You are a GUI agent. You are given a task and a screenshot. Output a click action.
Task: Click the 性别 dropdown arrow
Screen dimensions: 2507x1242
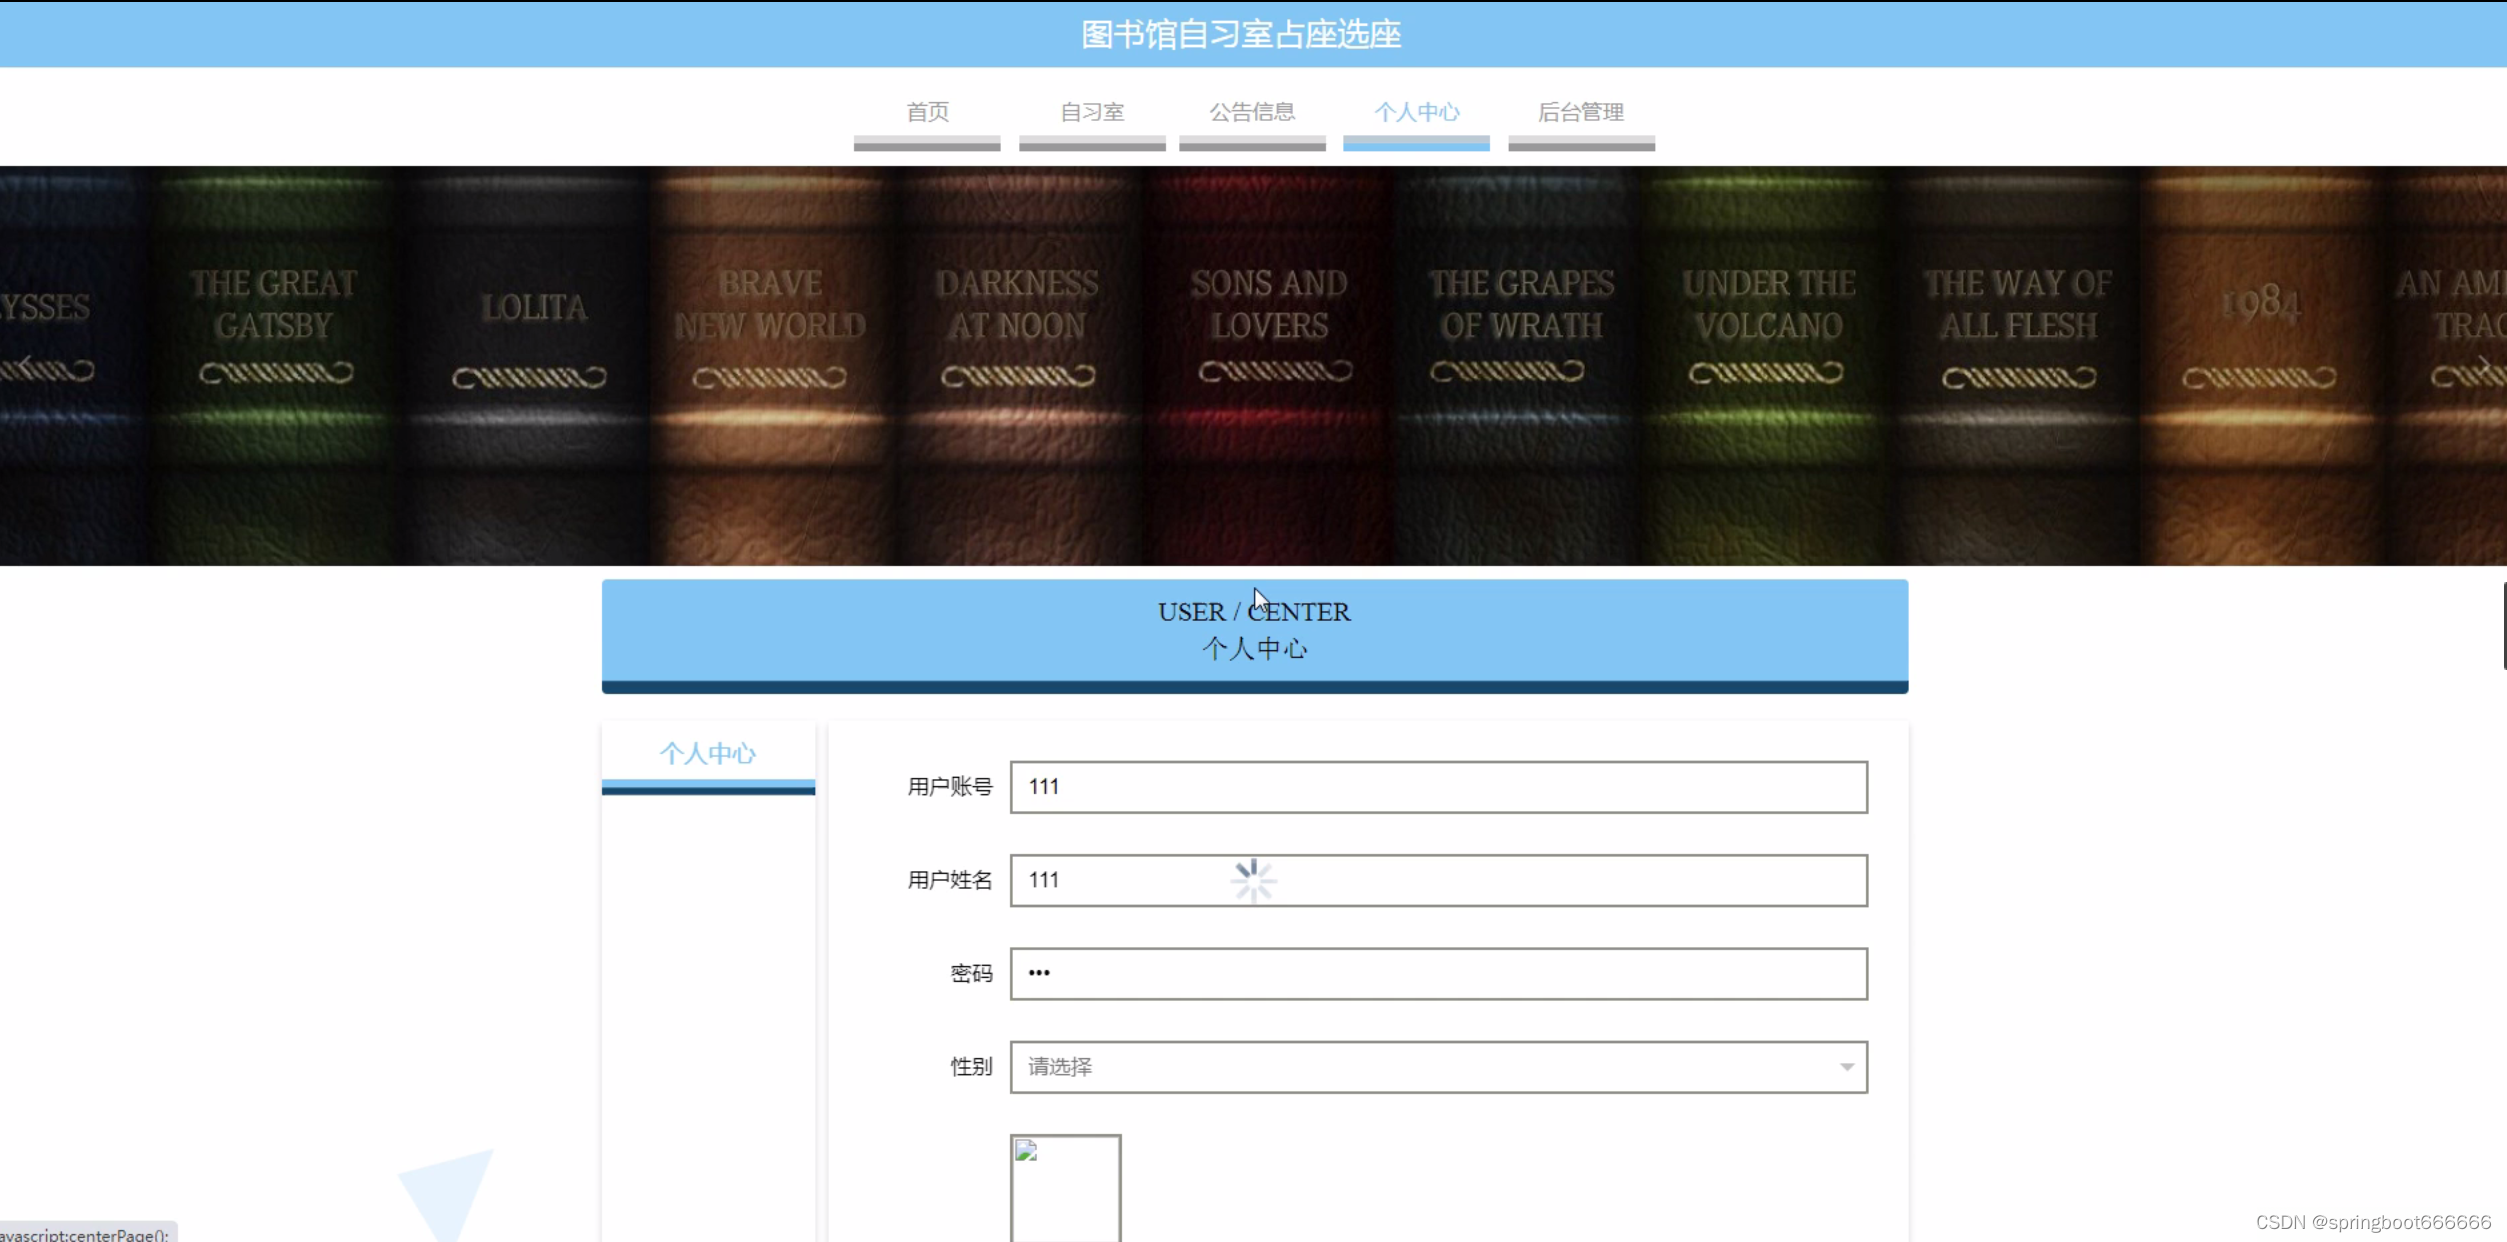point(1846,1067)
